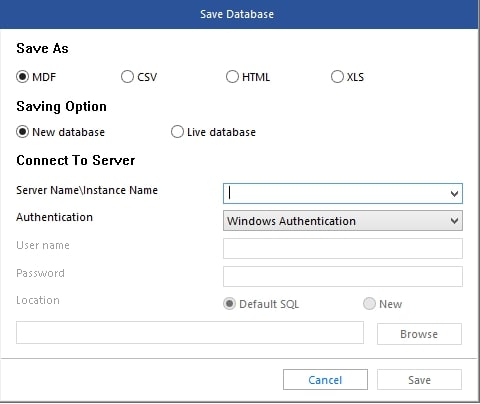Click the User name input field
480x404 pixels.
[x=343, y=248]
